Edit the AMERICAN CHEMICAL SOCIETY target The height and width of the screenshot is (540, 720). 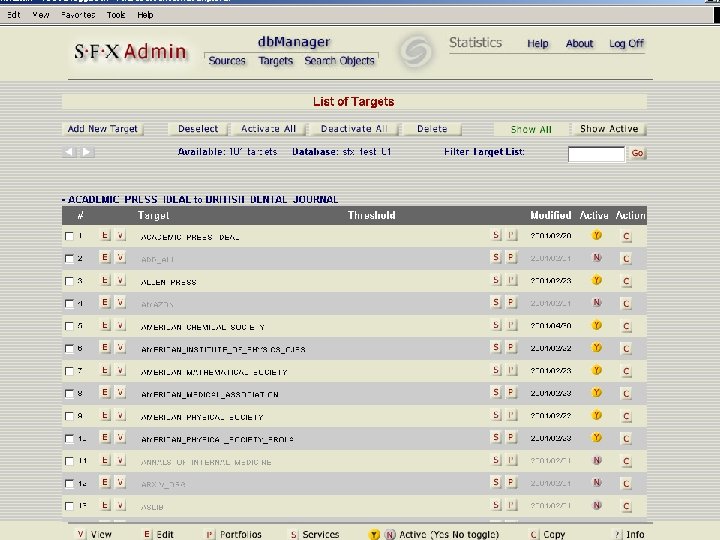(x=105, y=326)
